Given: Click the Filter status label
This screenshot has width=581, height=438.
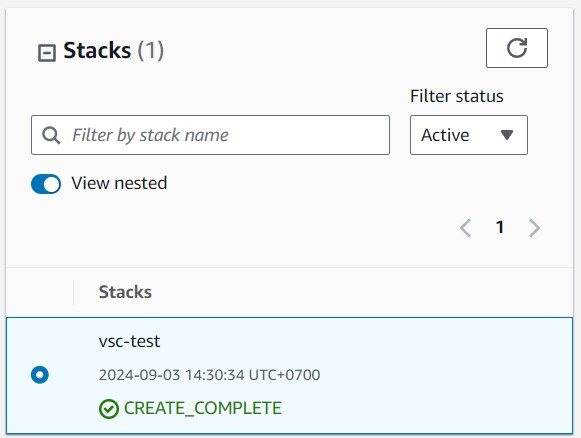Looking at the screenshot, I should [456, 96].
